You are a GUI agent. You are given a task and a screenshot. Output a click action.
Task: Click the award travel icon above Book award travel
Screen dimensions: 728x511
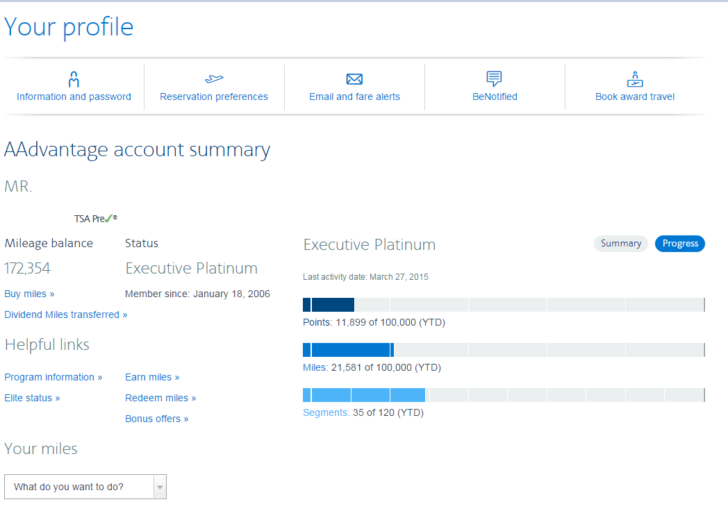(x=635, y=79)
